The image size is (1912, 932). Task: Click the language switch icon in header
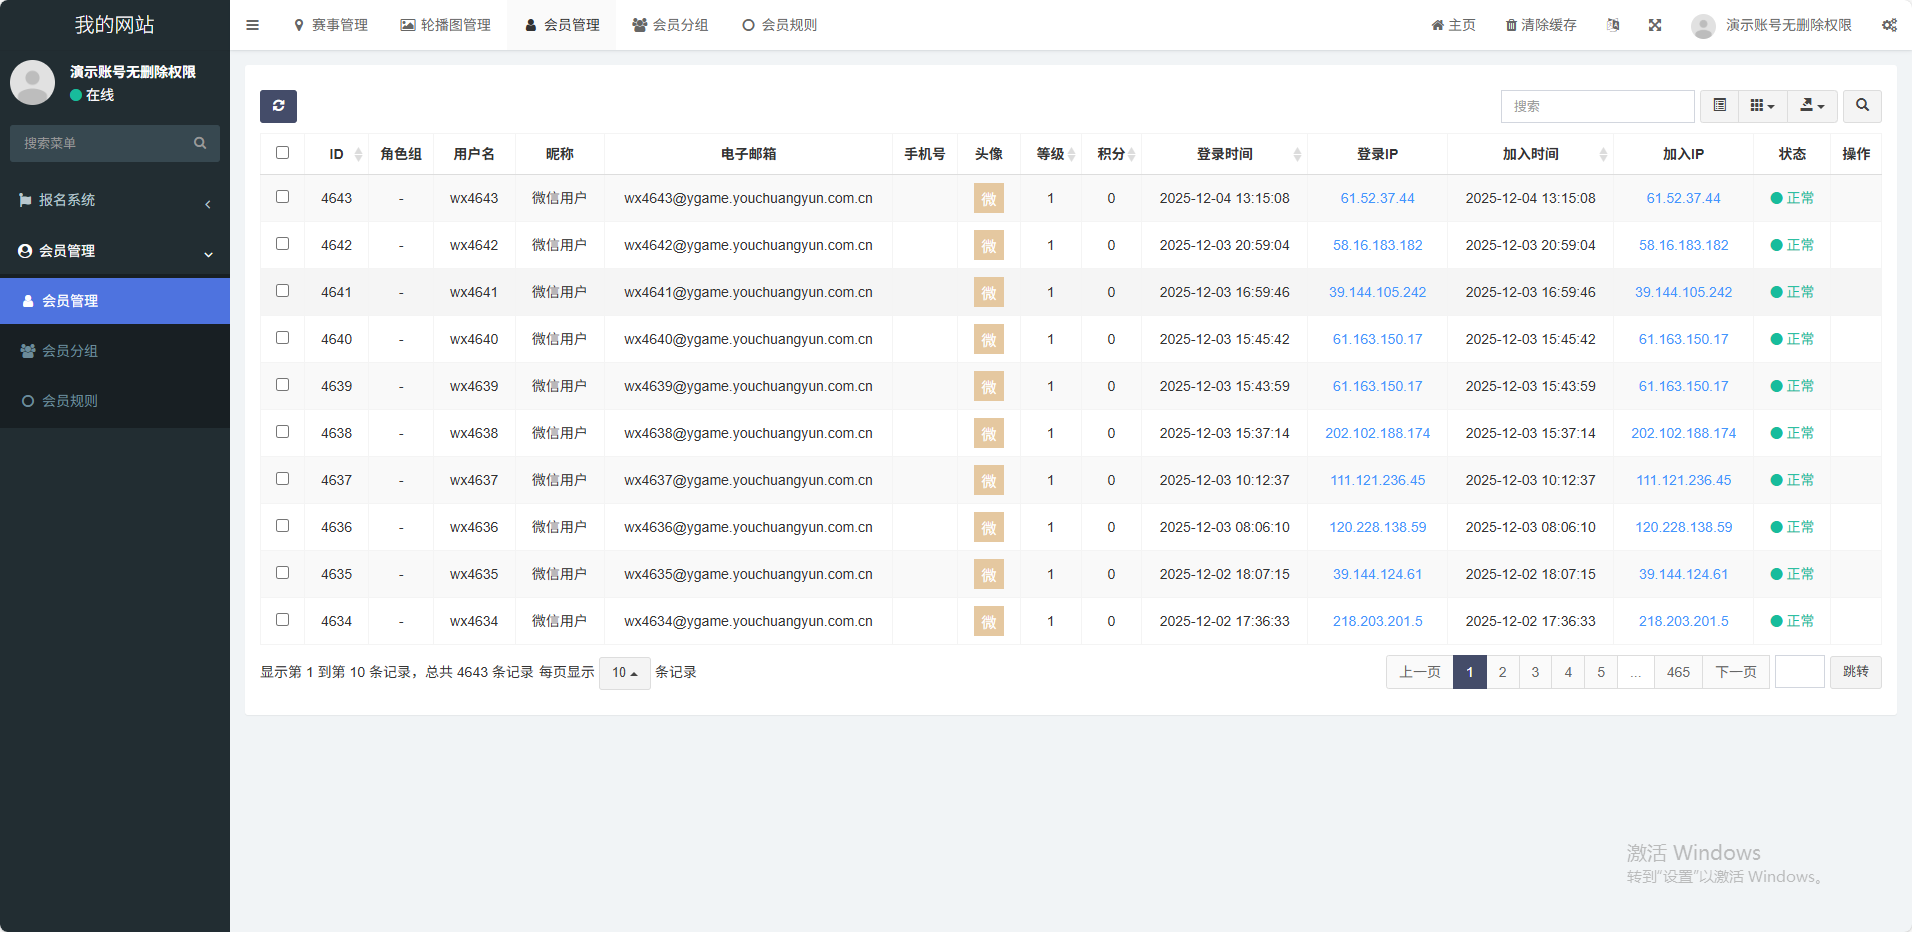coord(1613,25)
